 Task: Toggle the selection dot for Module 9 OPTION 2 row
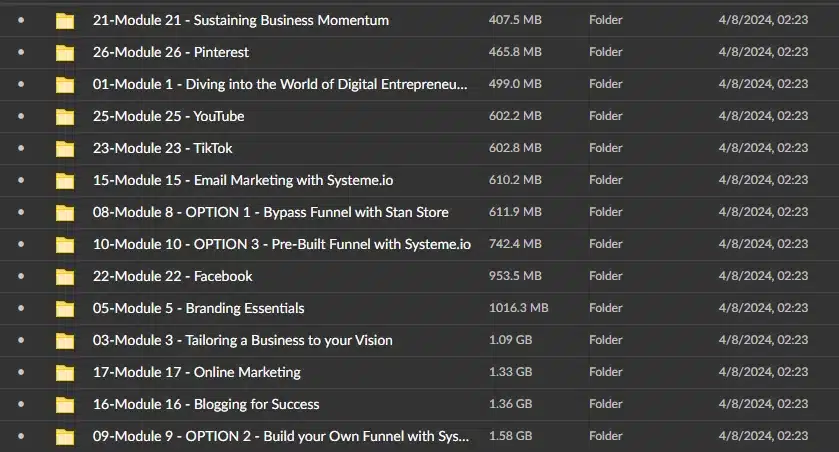(x=21, y=436)
